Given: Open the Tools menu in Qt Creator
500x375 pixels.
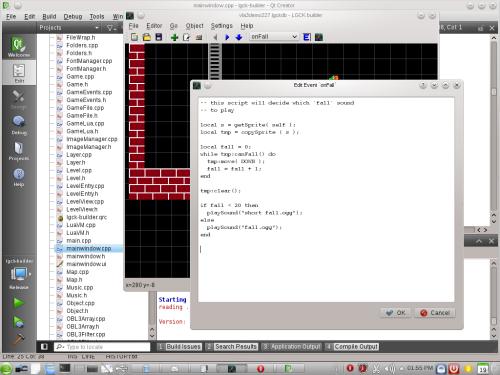Looking at the screenshot, I should click(97, 16).
